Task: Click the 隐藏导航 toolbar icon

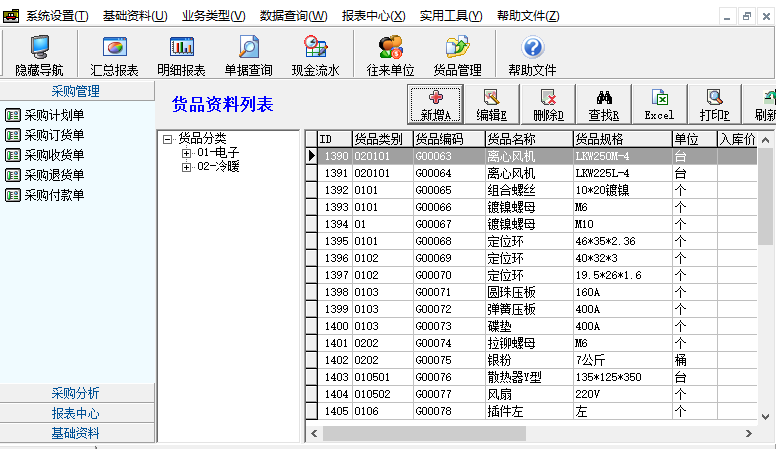Action: 39,55
